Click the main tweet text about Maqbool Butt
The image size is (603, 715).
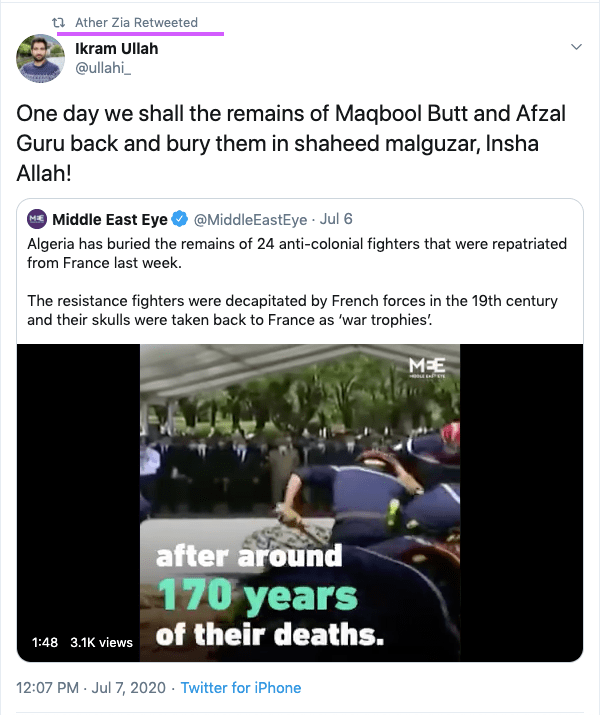click(x=291, y=143)
